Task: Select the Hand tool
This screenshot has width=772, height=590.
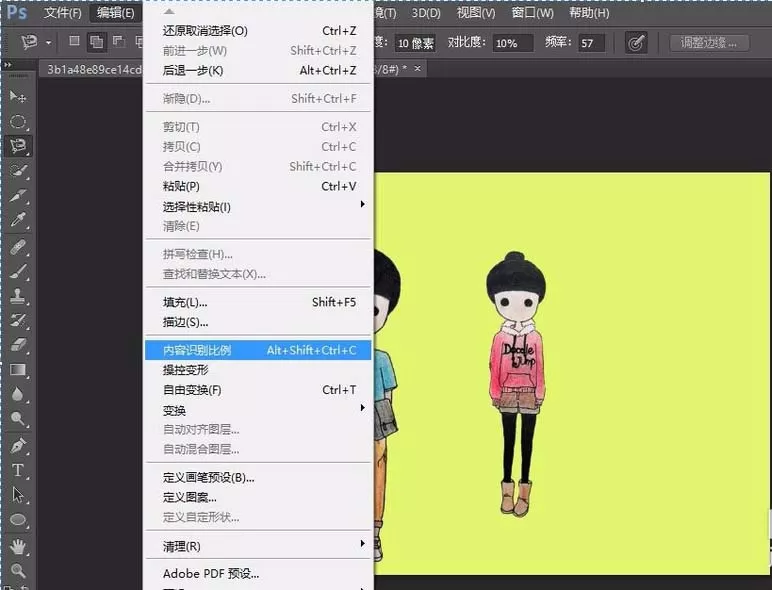Action: tap(18, 546)
